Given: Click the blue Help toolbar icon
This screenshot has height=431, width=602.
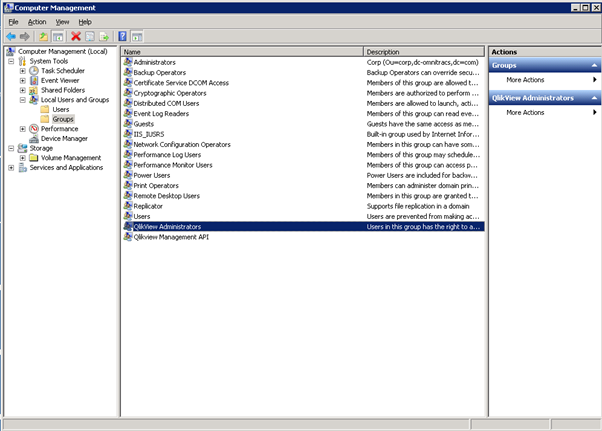Looking at the screenshot, I should pyautogui.click(x=122, y=36).
